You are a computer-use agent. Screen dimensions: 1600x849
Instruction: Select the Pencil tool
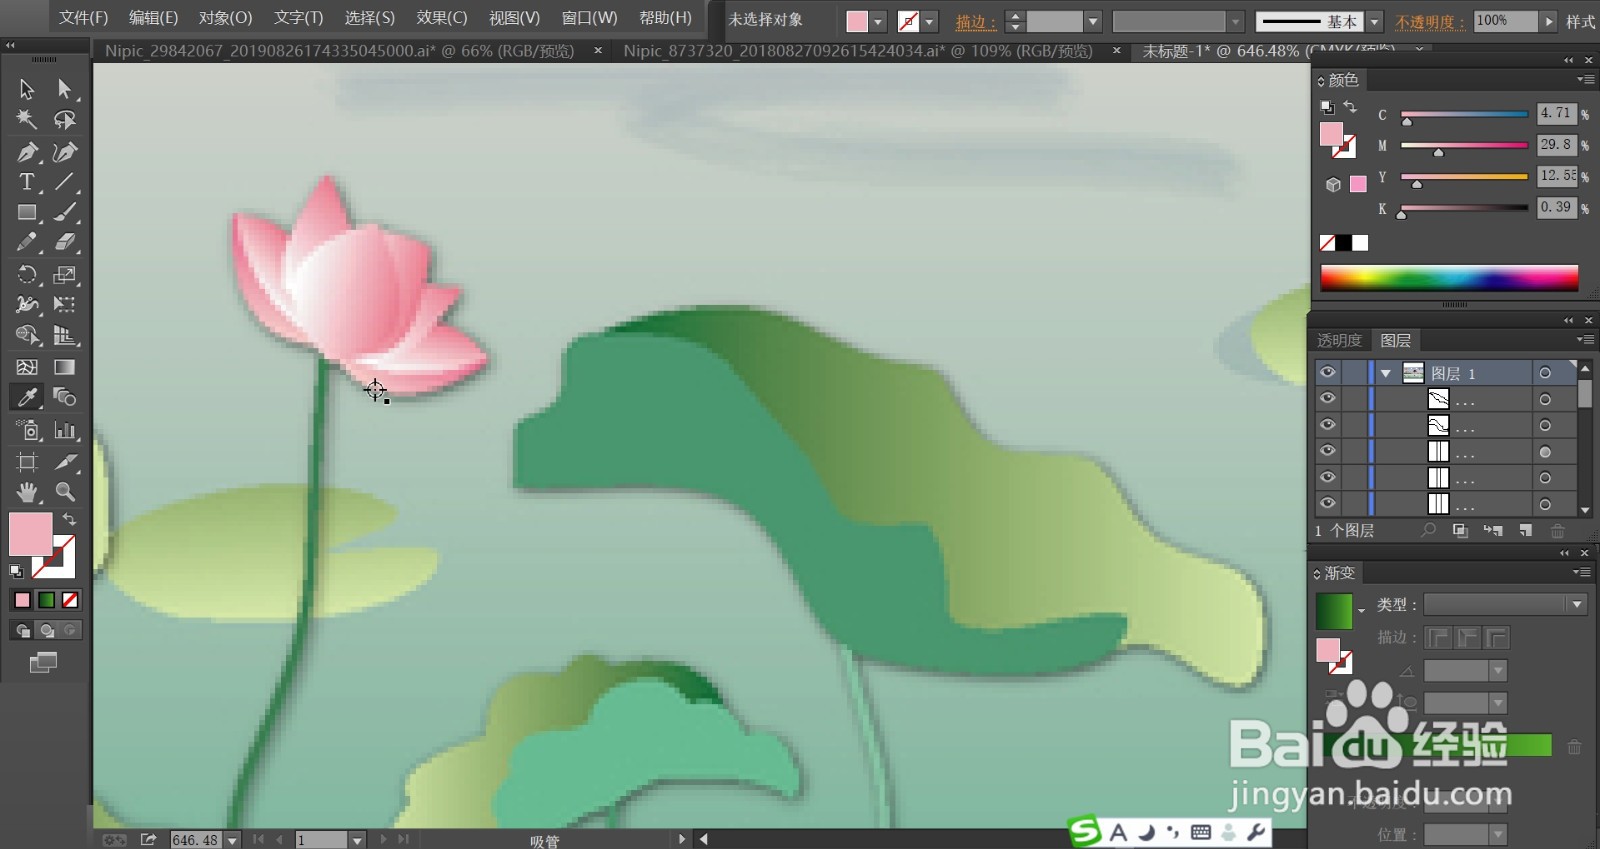27,242
